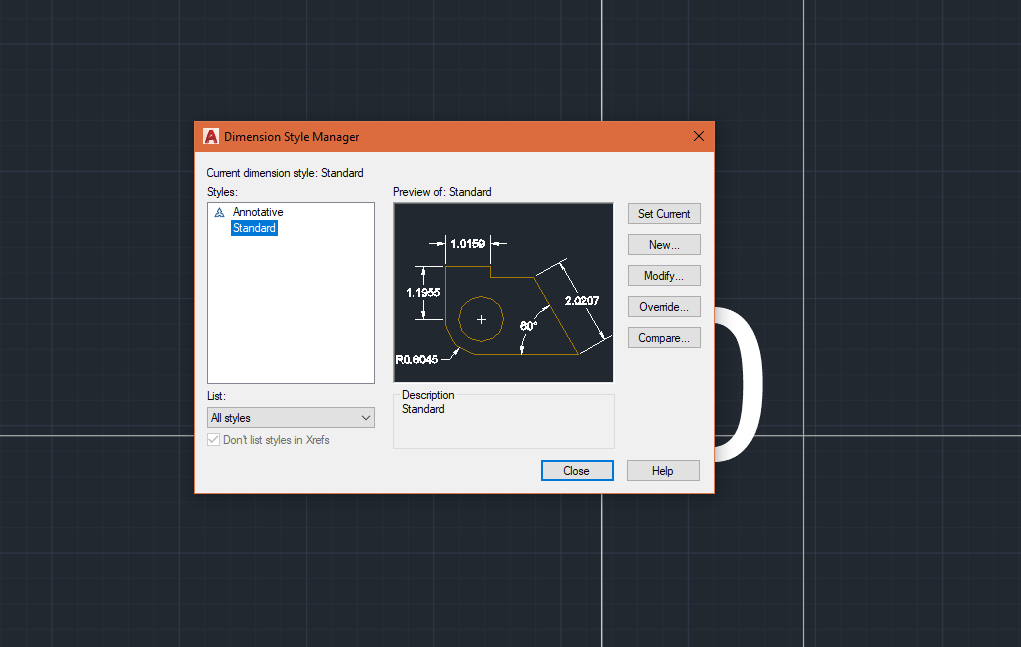Open the Compare dimension styles dialog
Image resolution: width=1021 pixels, height=647 pixels.
(663, 337)
